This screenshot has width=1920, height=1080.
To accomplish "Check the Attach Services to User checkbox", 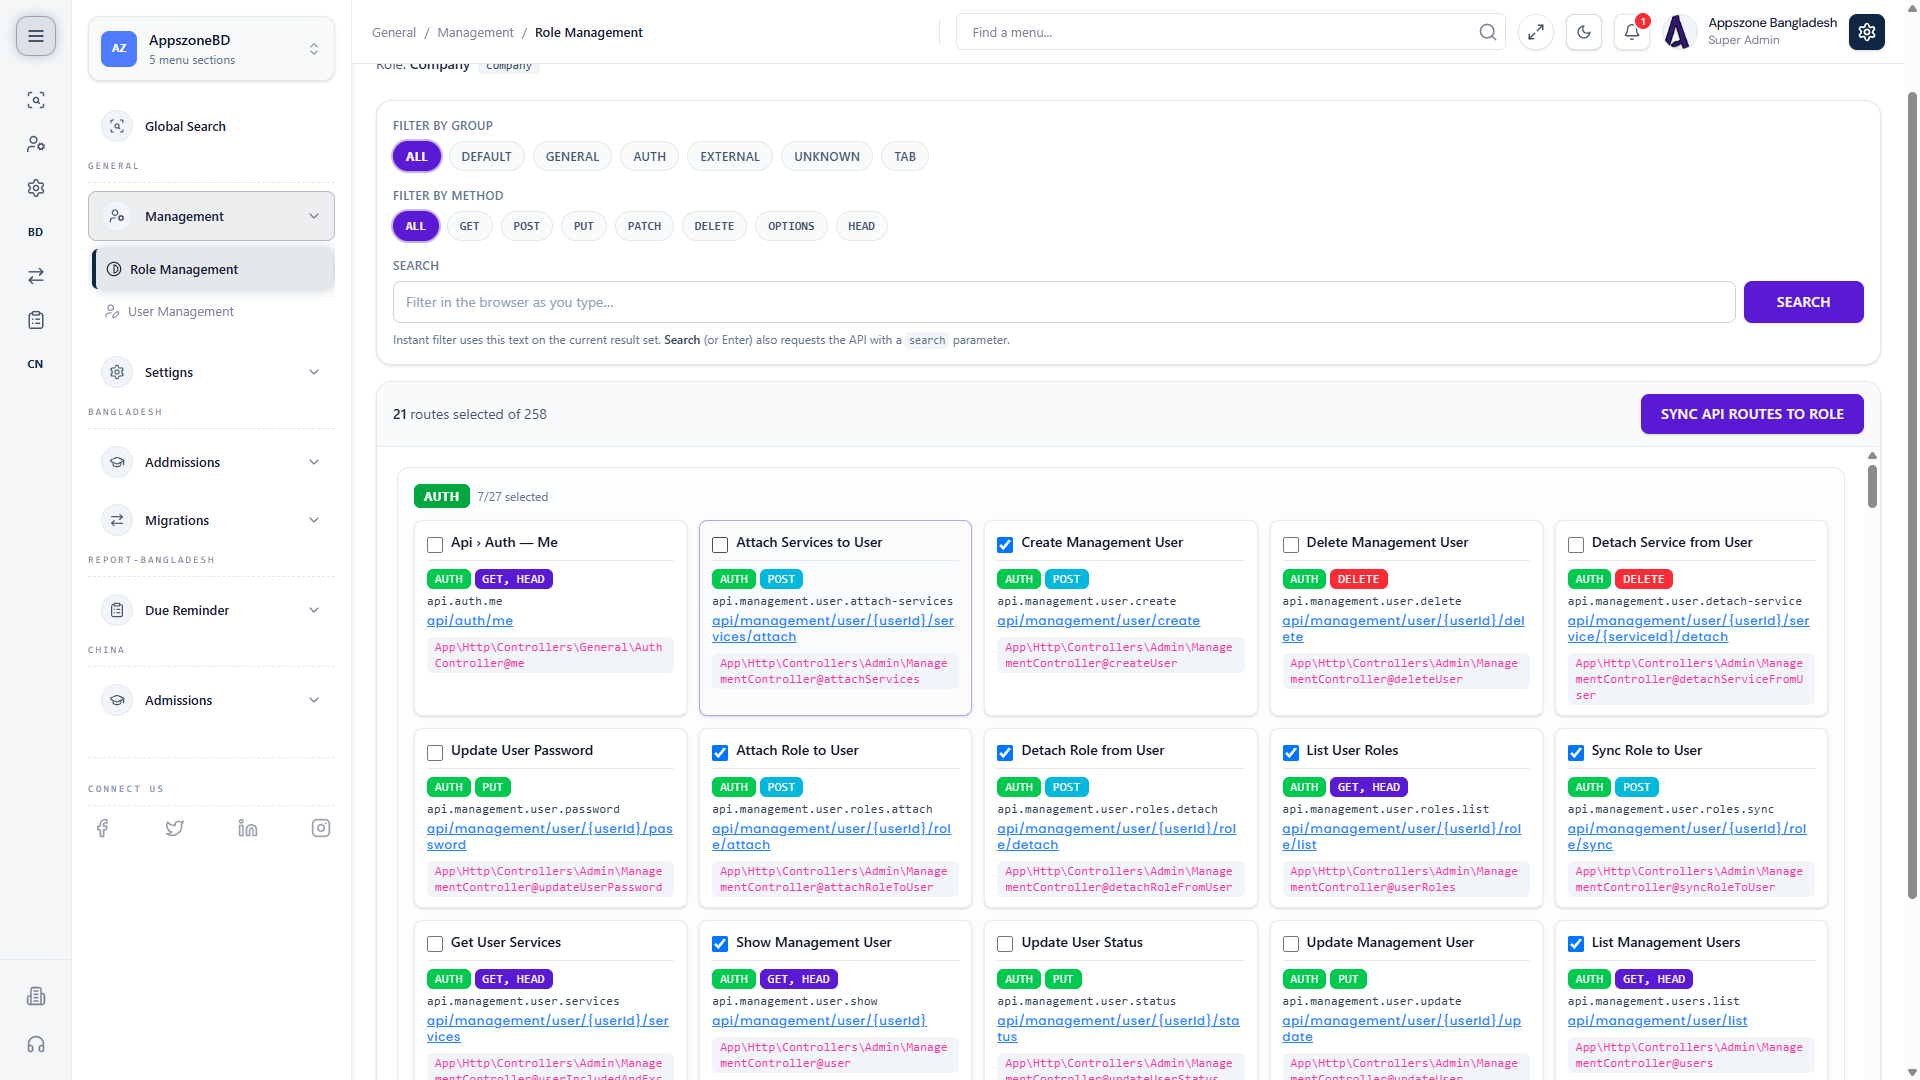I will point(720,544).
